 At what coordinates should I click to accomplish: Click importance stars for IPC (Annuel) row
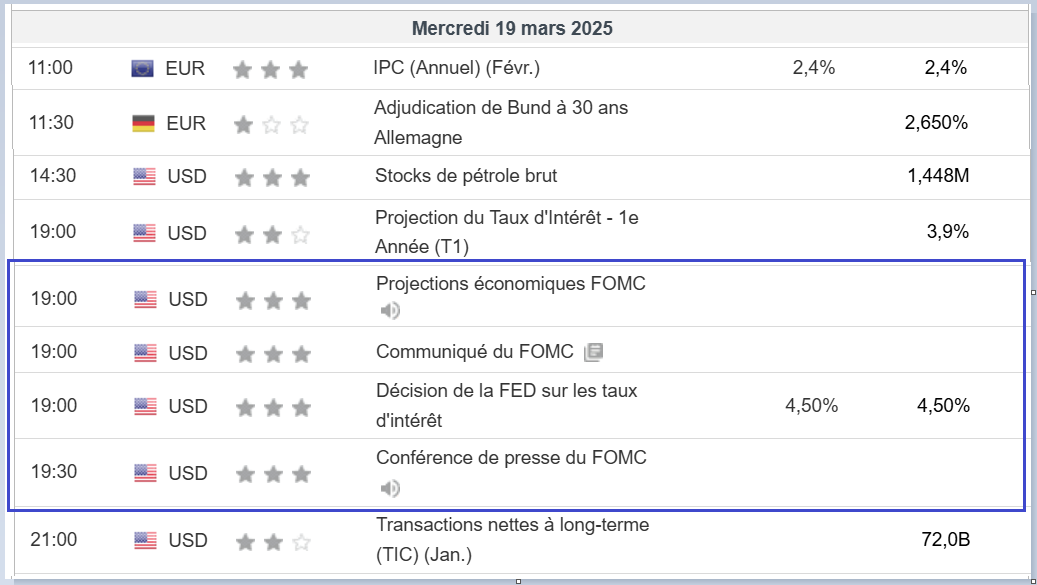(x=270, y=70)
